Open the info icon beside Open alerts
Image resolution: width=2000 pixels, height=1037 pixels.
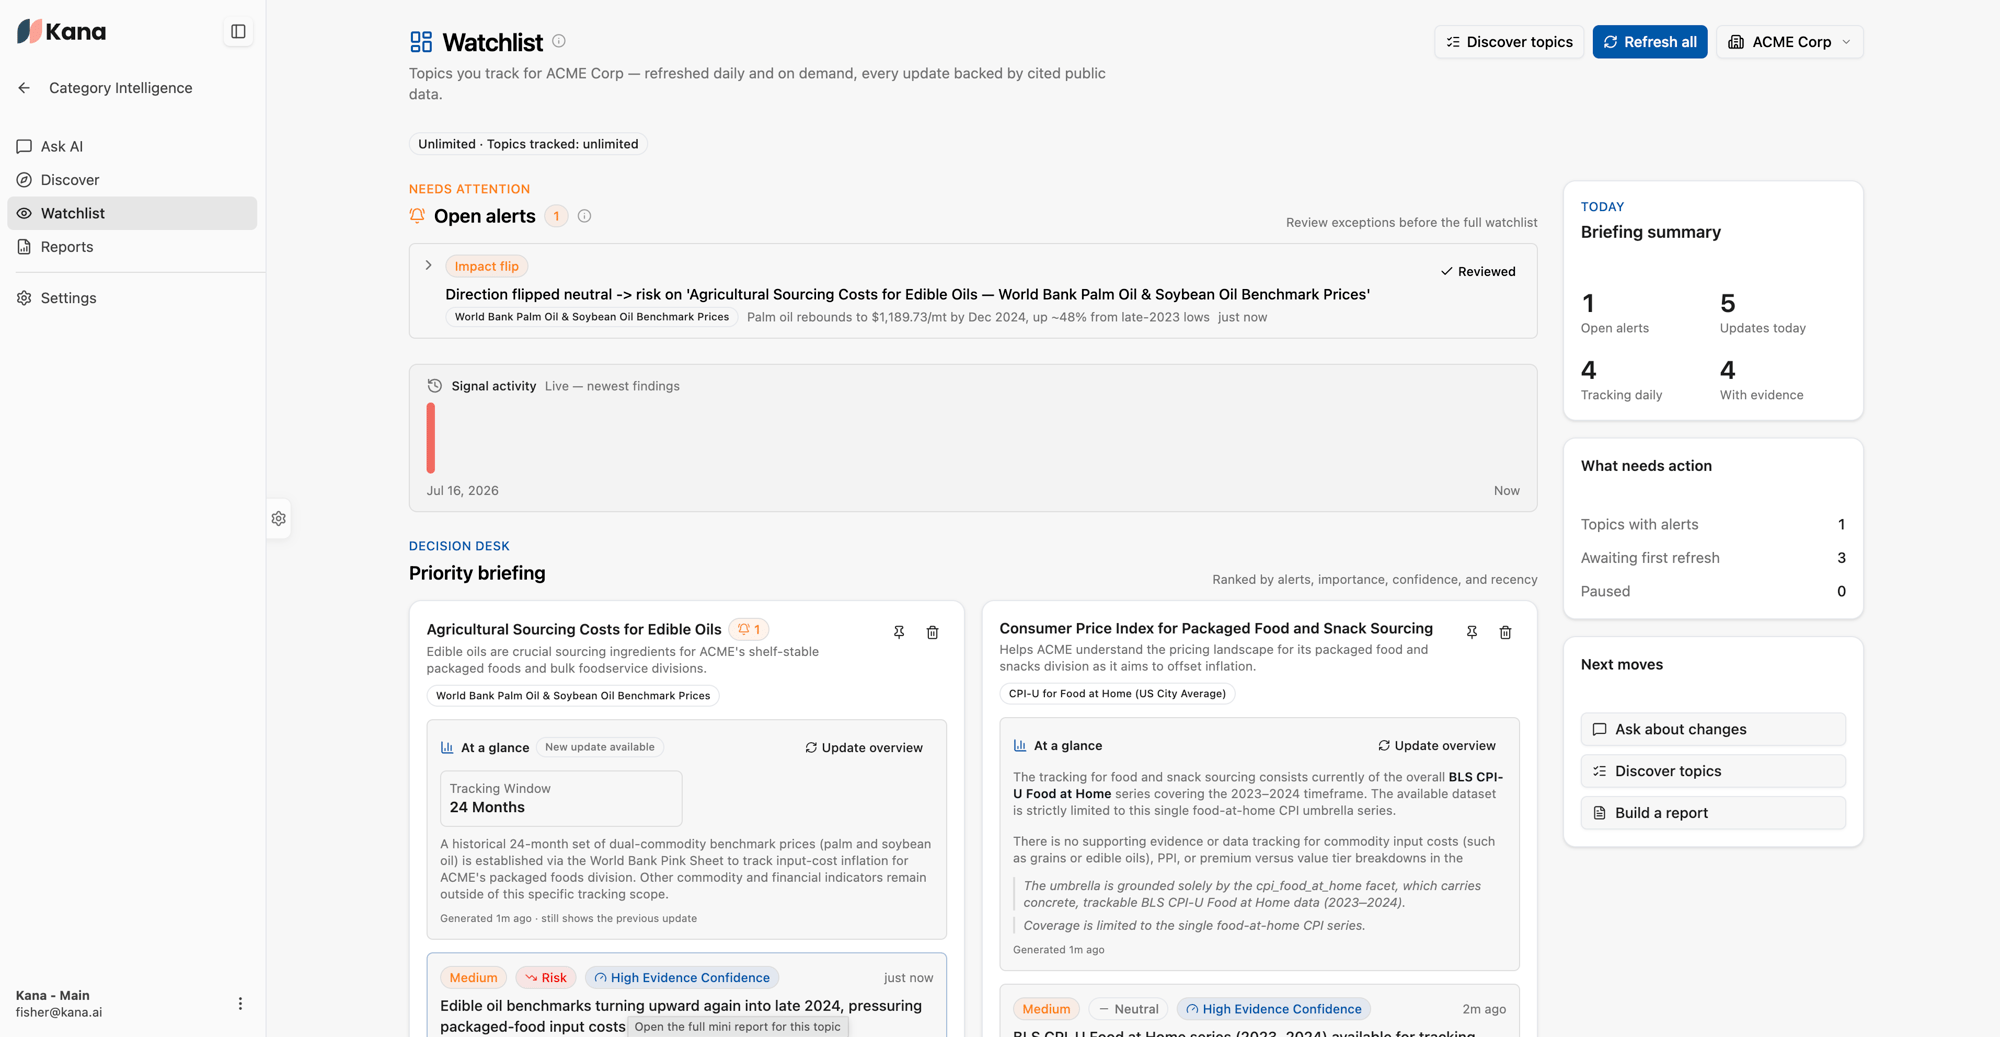[x=585, y=216]
